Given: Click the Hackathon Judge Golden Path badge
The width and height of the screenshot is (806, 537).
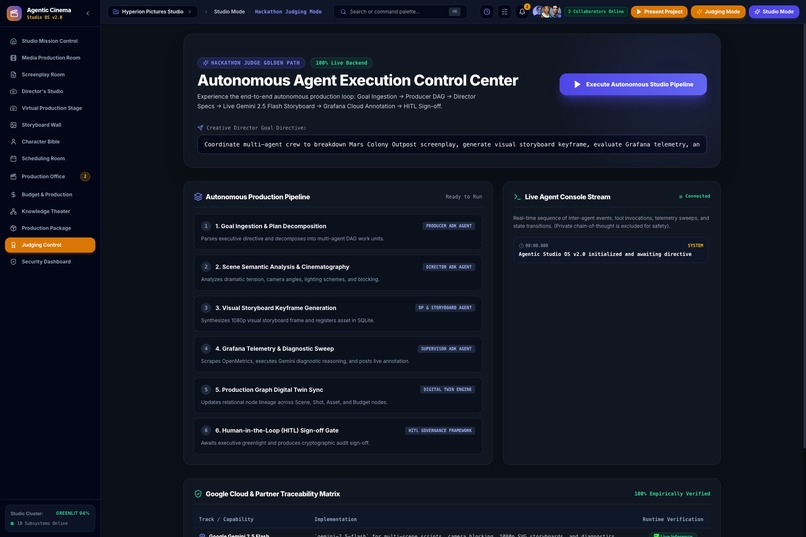Looking at the screenshot, I should tap(251, 63).
